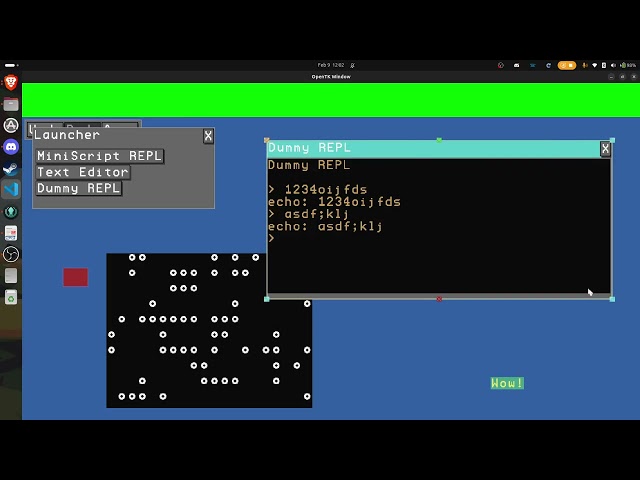
Task: Open the gray drive icon in the dock
Action: coord(11,276)
